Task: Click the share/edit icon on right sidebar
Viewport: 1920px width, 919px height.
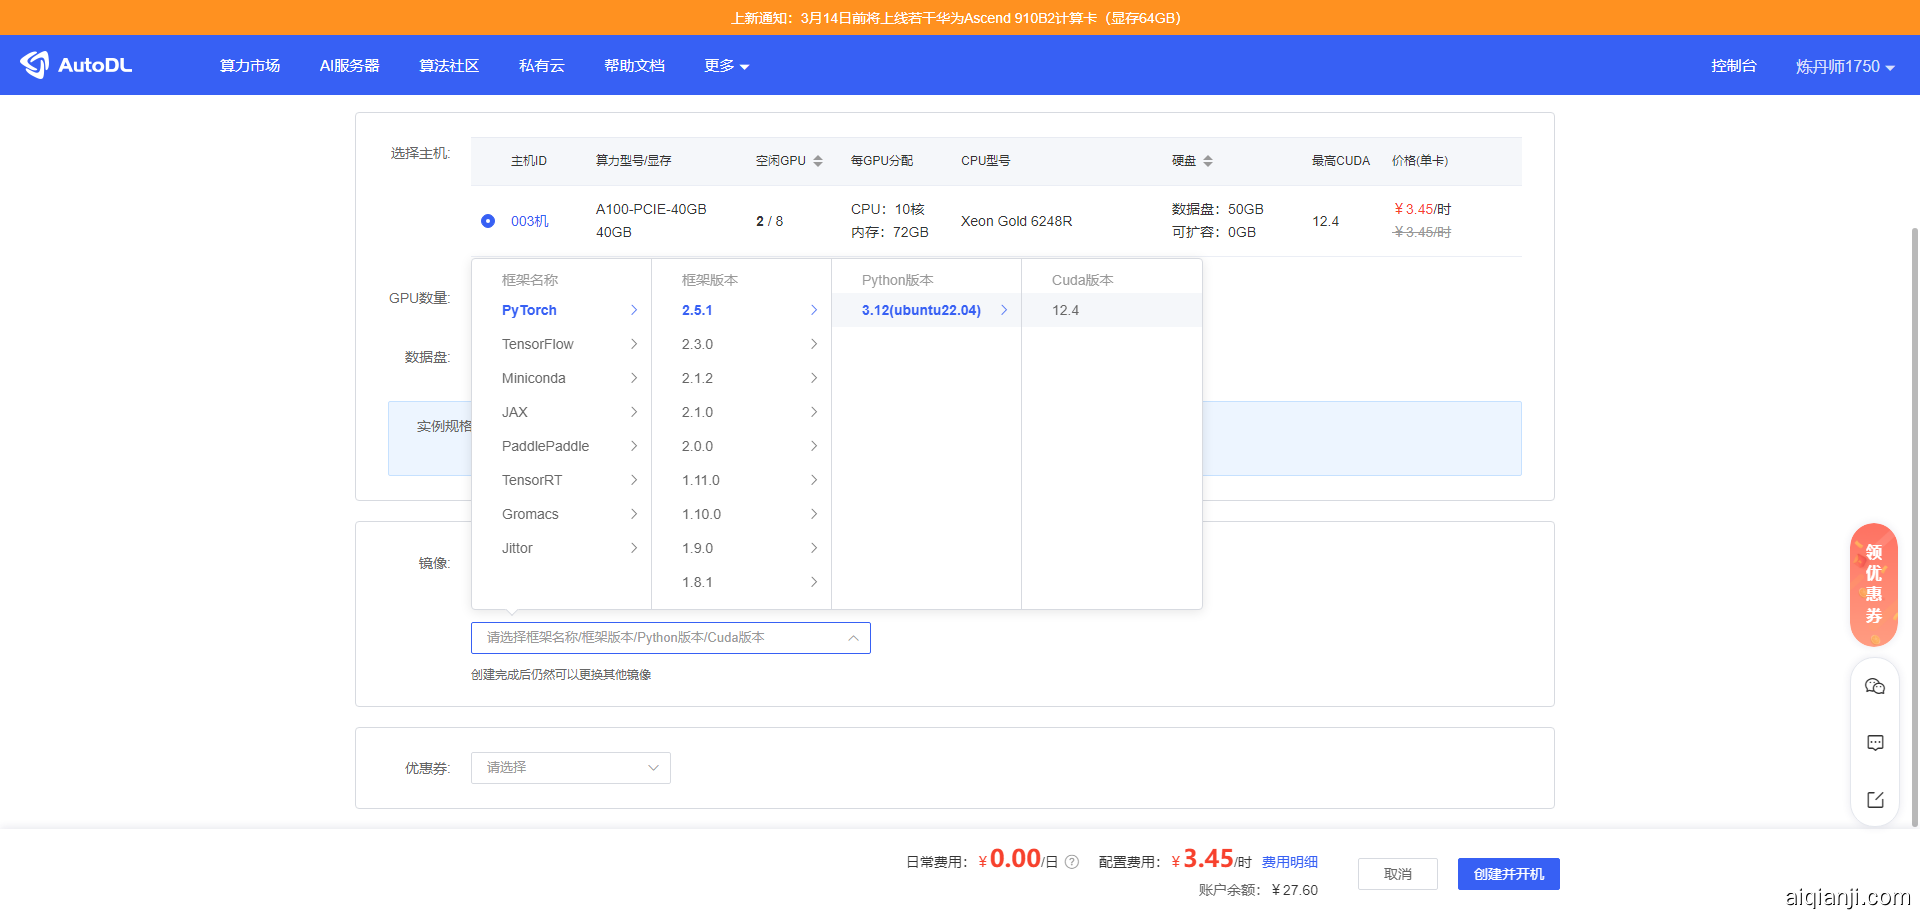Action: 1874,799
